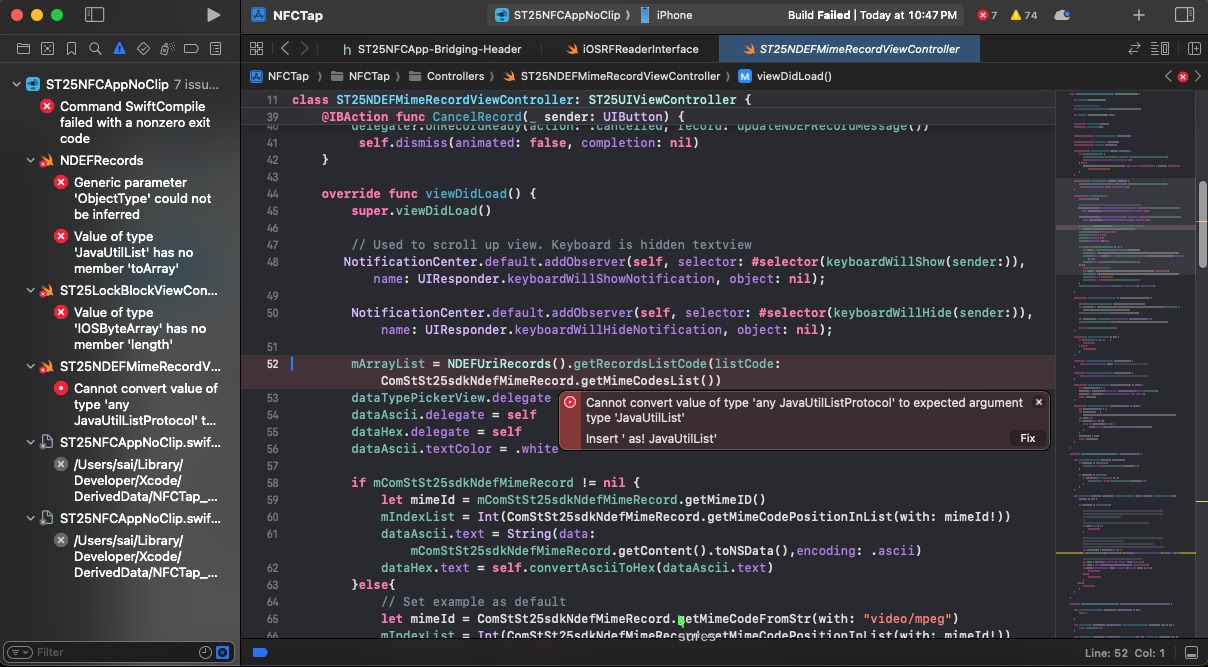The image size is (1208, 667).
Task: Click the Add Editor on Right icon
Action: coord(1193,49)
